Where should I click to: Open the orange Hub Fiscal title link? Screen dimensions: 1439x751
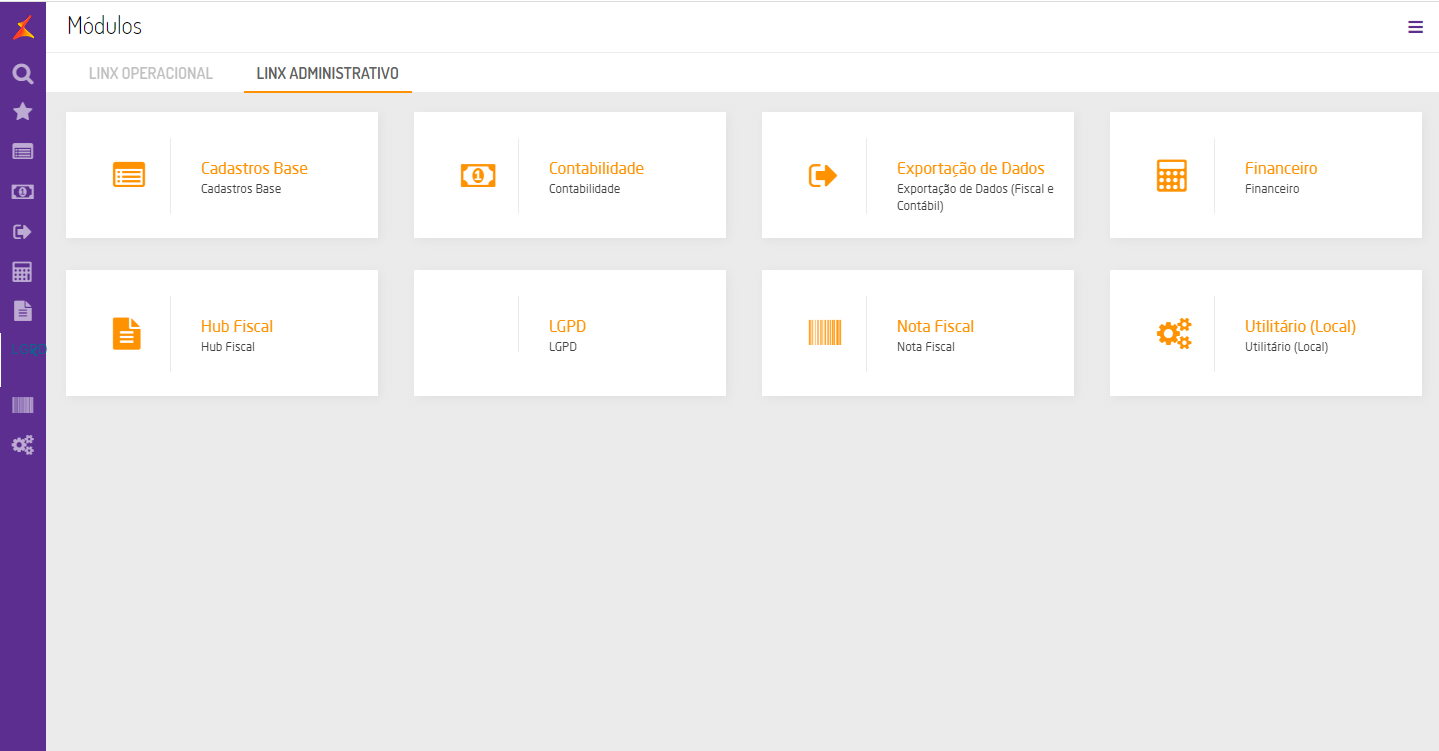[237, 326]
